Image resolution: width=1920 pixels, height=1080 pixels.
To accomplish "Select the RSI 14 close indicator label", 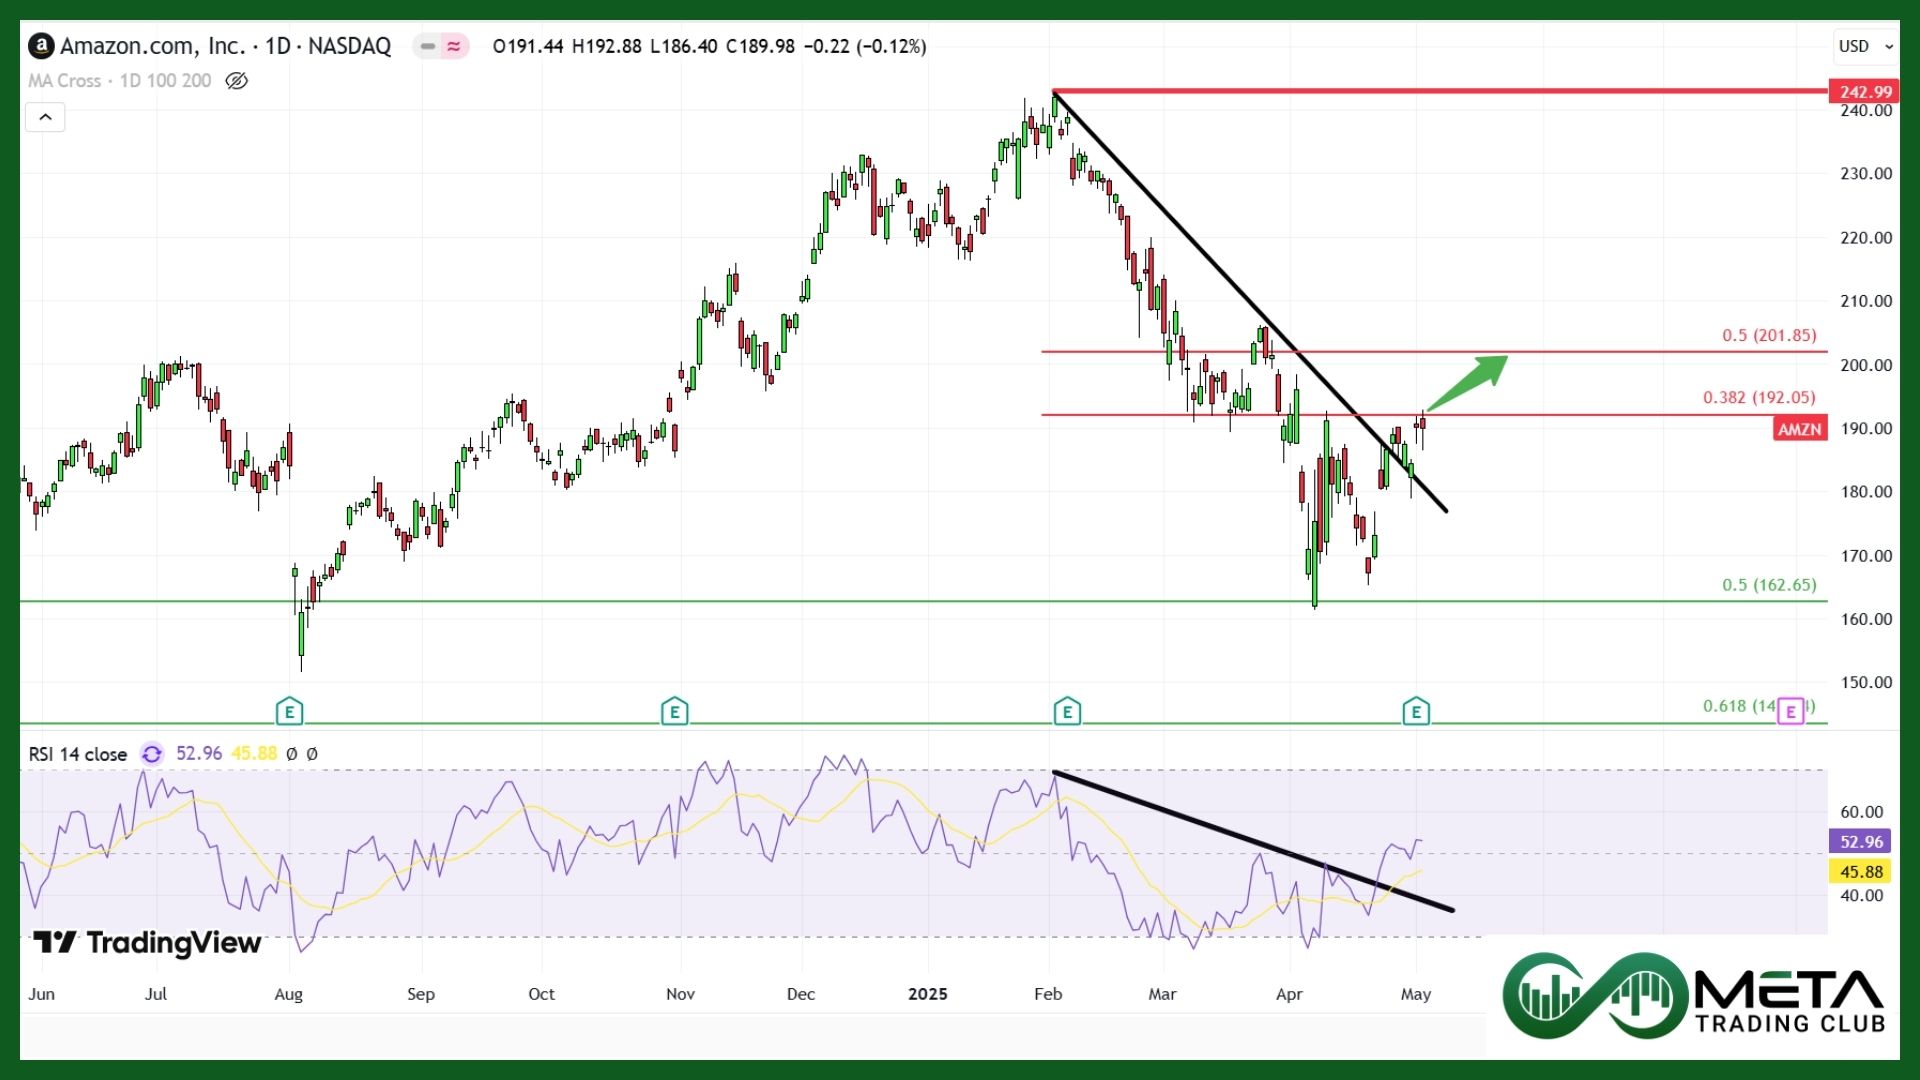I will 78,754.
